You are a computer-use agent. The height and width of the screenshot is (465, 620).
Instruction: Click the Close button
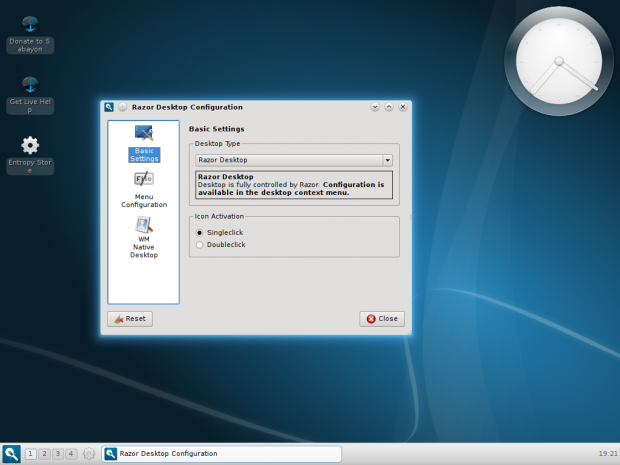pyautogui.click(x=382, y=319)
